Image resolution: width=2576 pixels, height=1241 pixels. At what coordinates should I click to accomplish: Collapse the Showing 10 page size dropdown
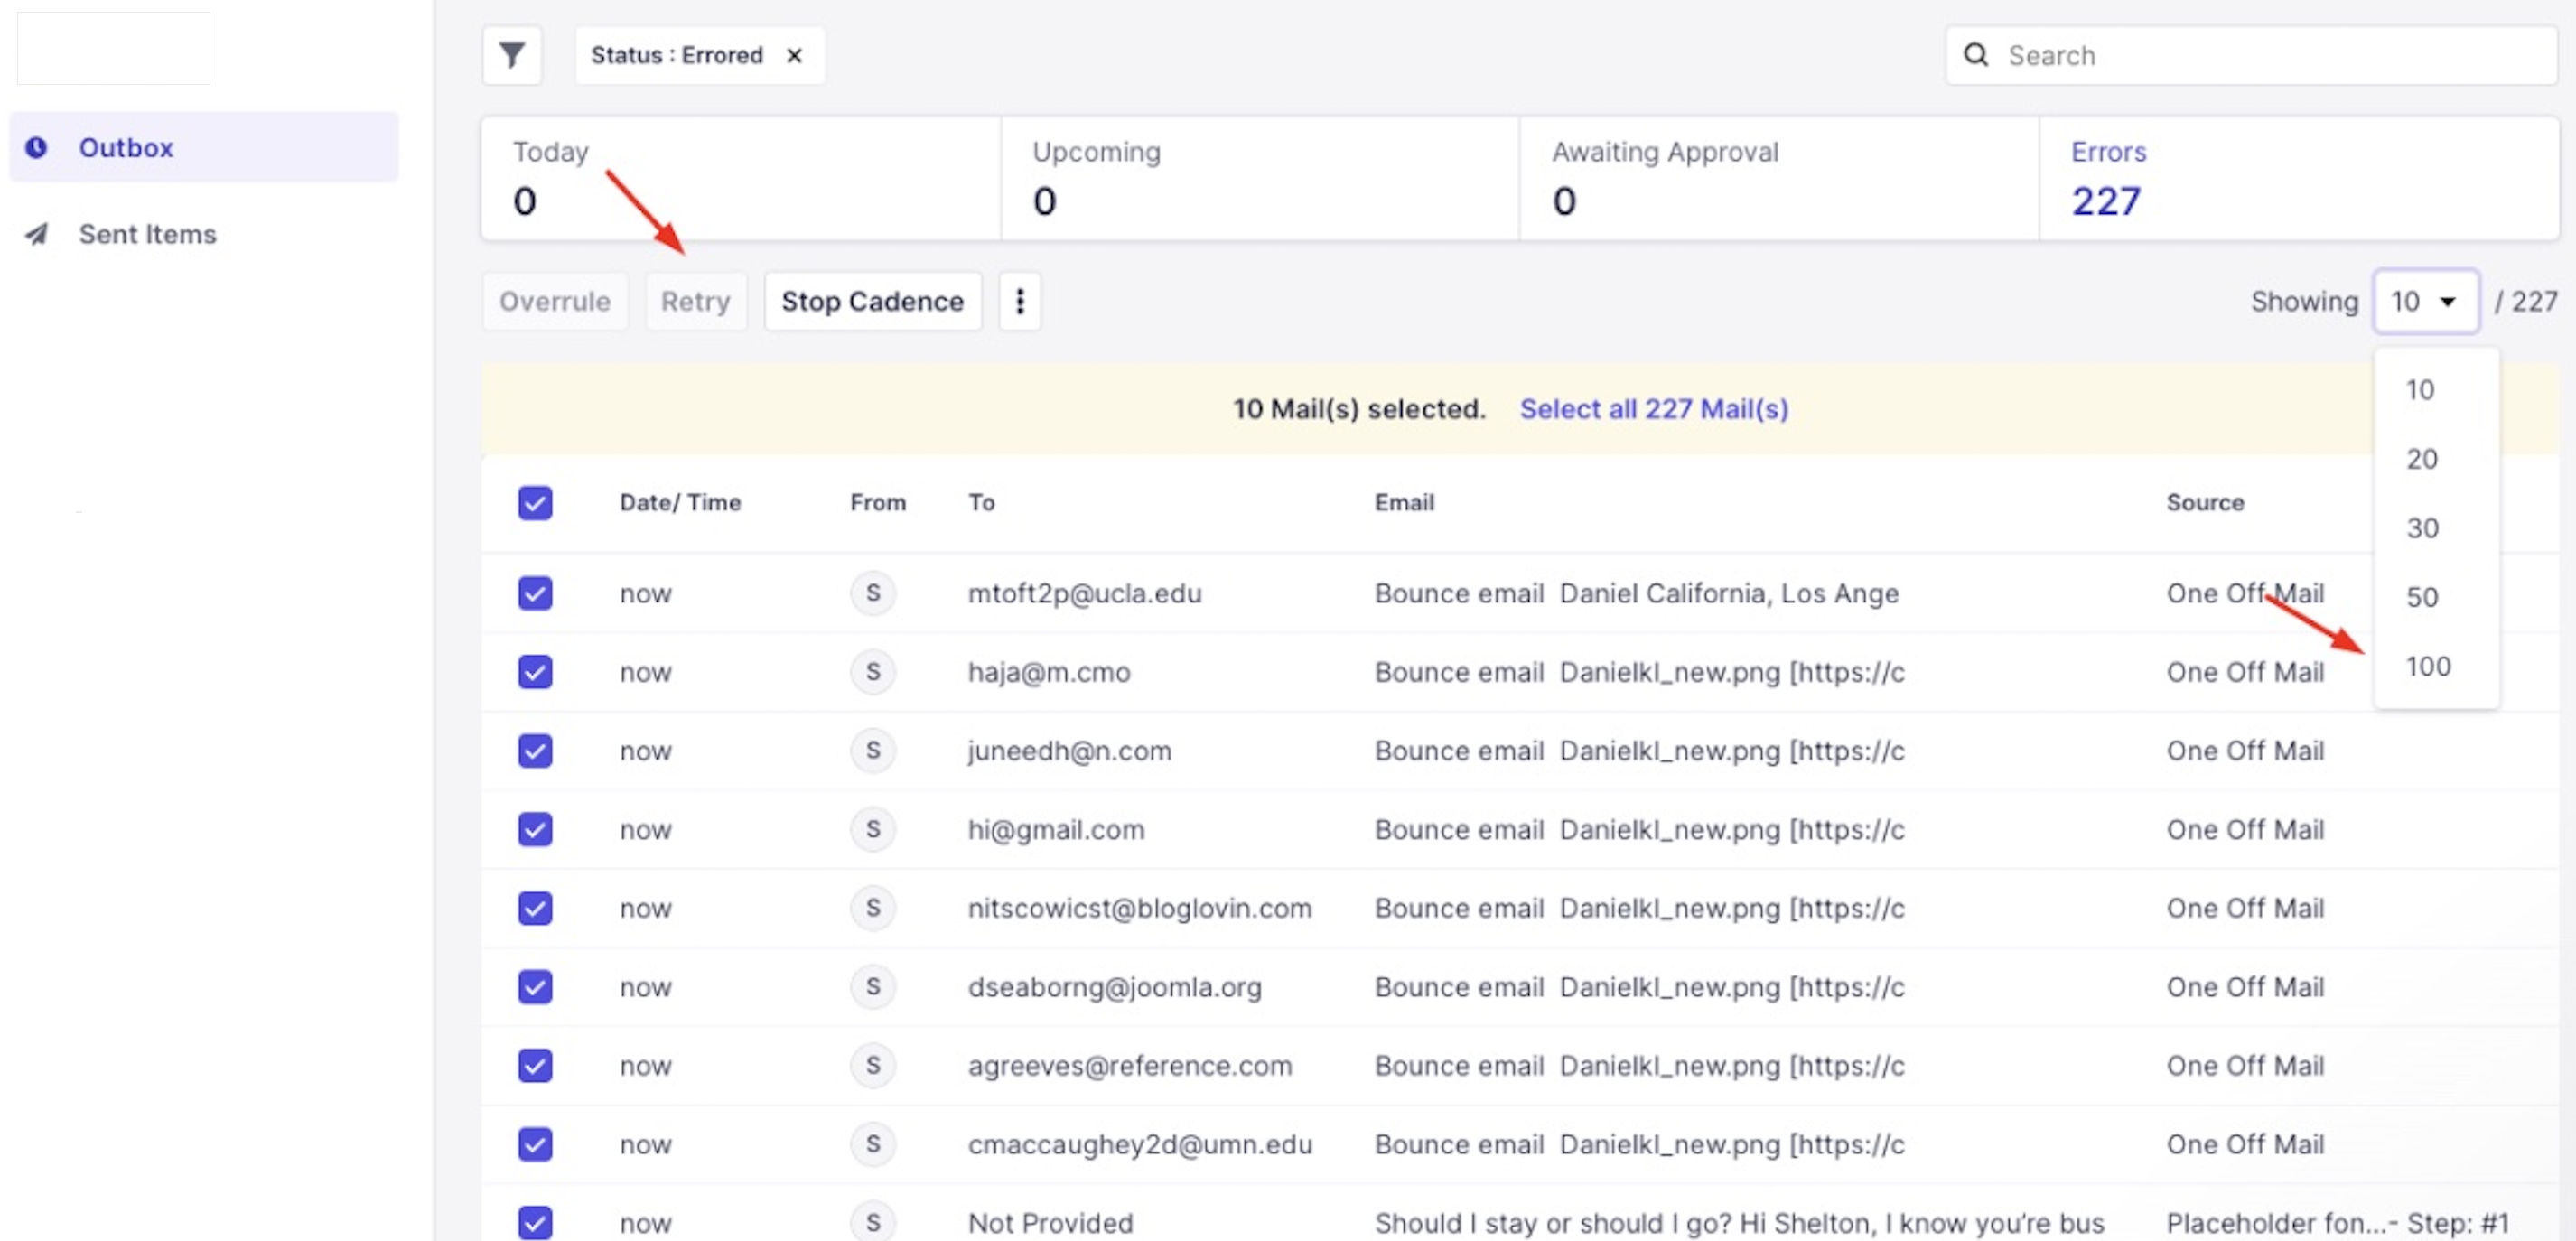[2424, 301]
